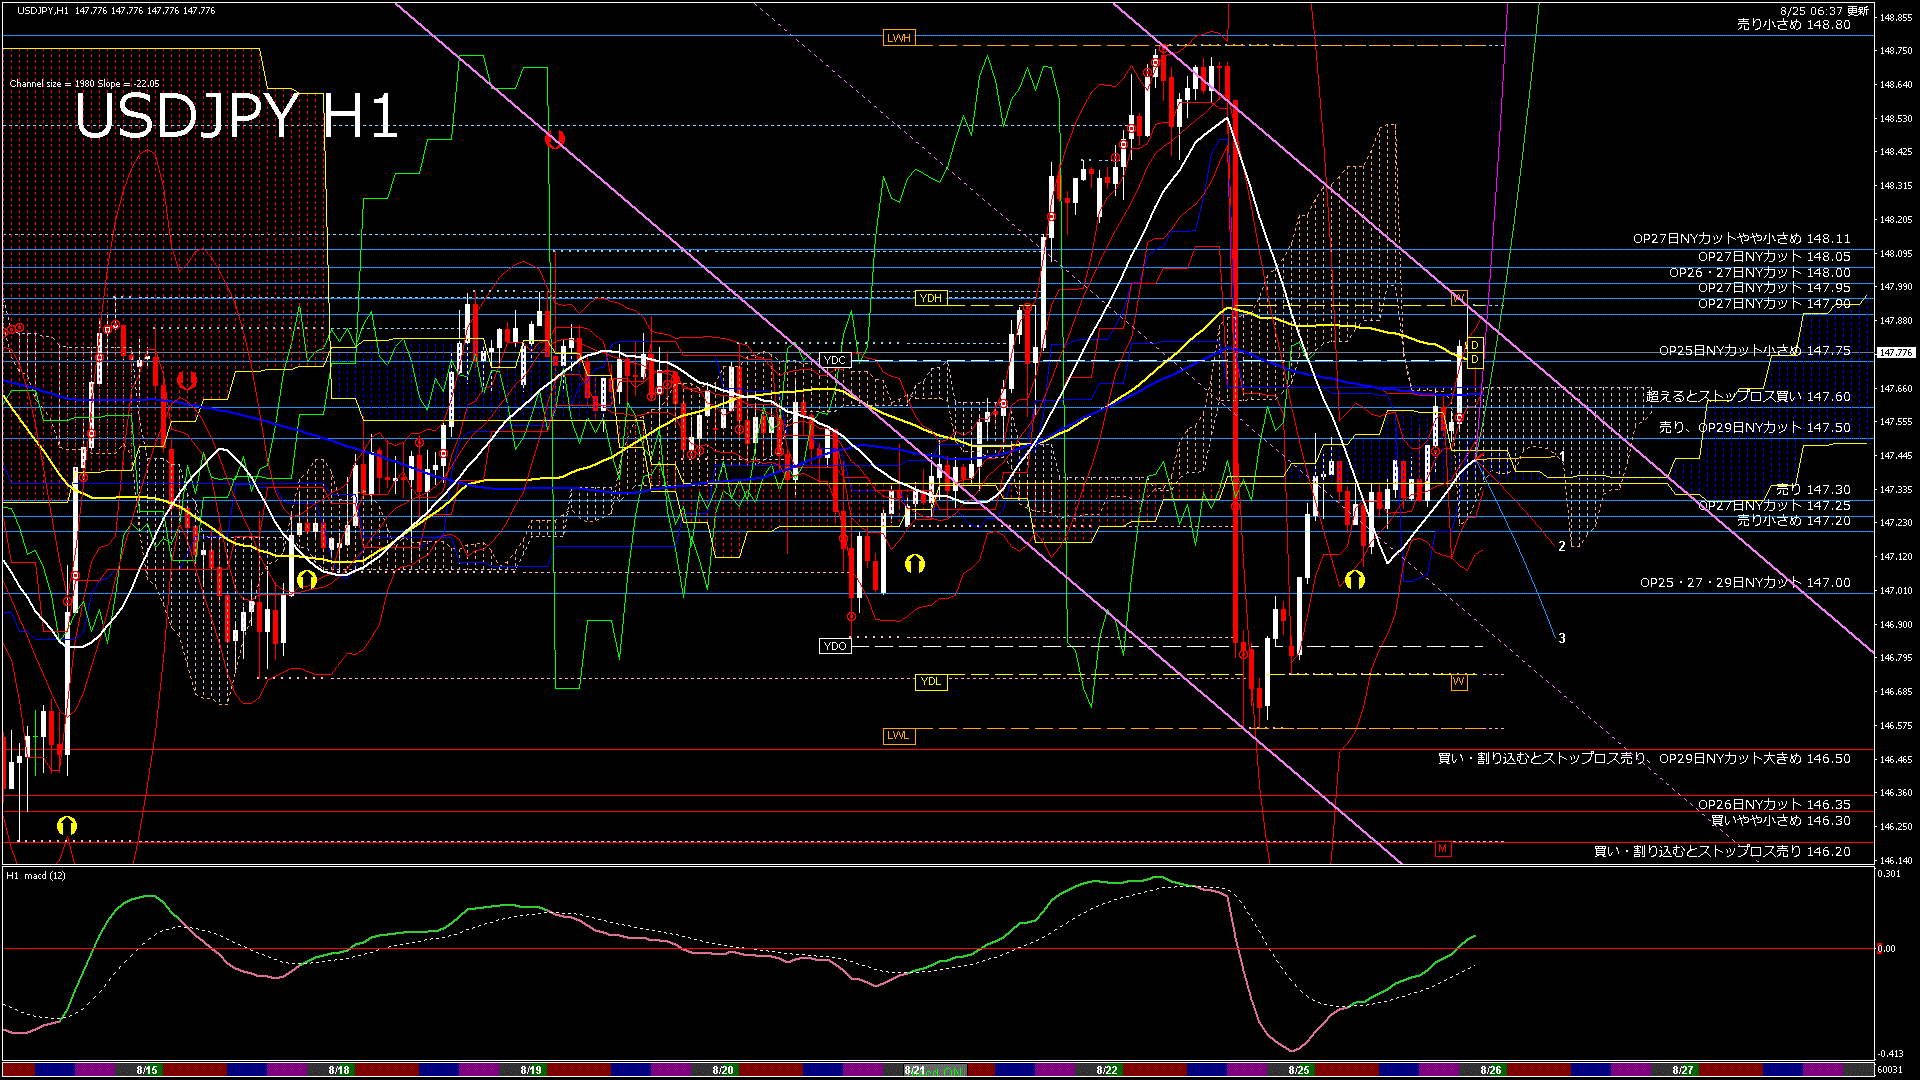Click the MACD 0.301 scale value
Screen dimensions: 1920x1080
point(1889,874)
